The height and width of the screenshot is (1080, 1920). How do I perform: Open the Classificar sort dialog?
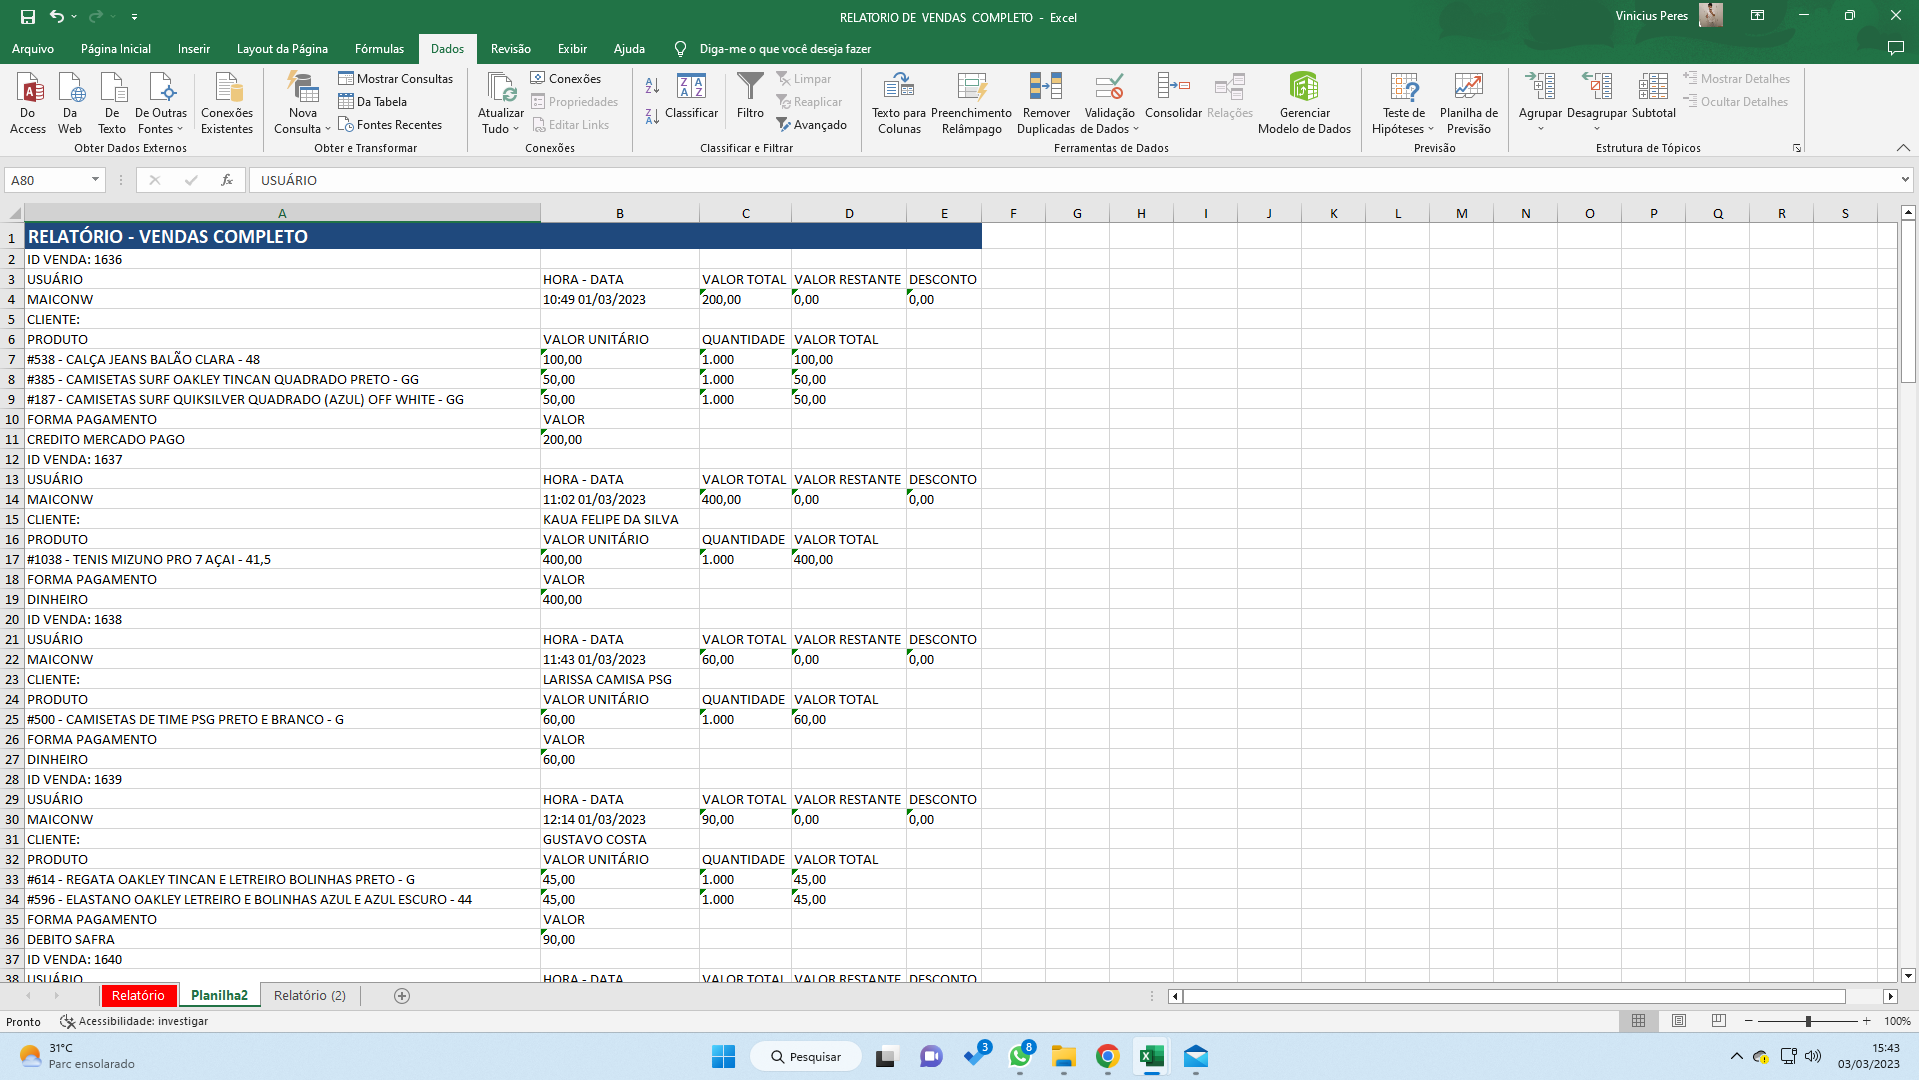point(692,96)
